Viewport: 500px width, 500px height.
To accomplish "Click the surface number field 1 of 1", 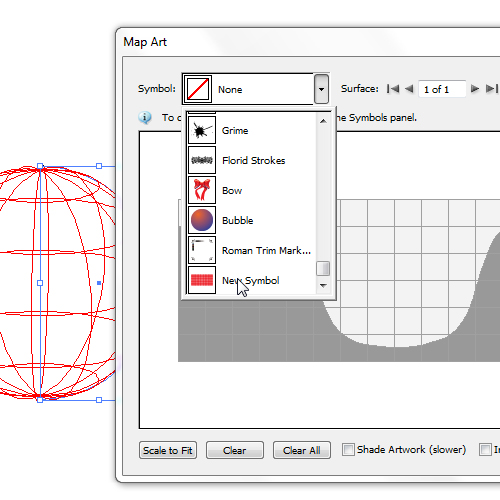I will click(x=442, y=89).
